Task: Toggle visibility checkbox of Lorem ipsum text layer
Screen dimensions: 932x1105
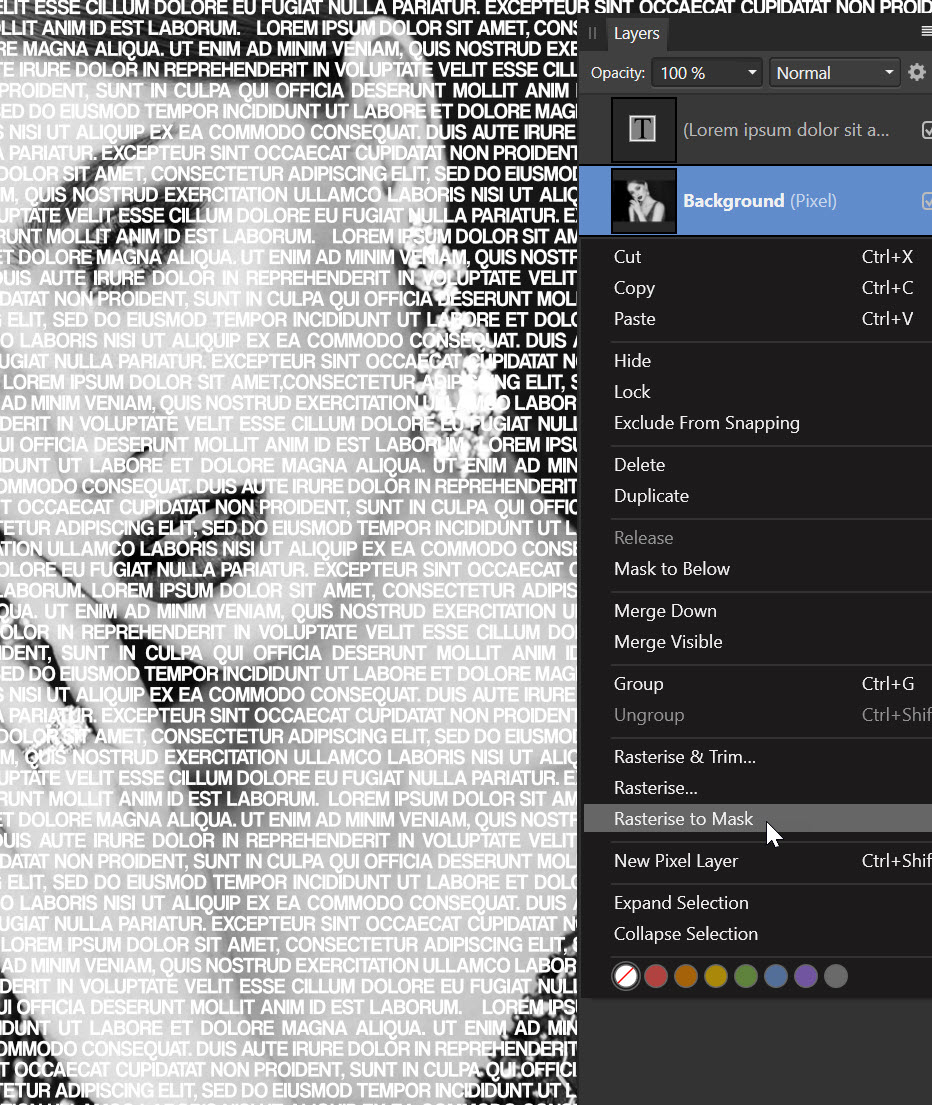Action: click(926, 130)
